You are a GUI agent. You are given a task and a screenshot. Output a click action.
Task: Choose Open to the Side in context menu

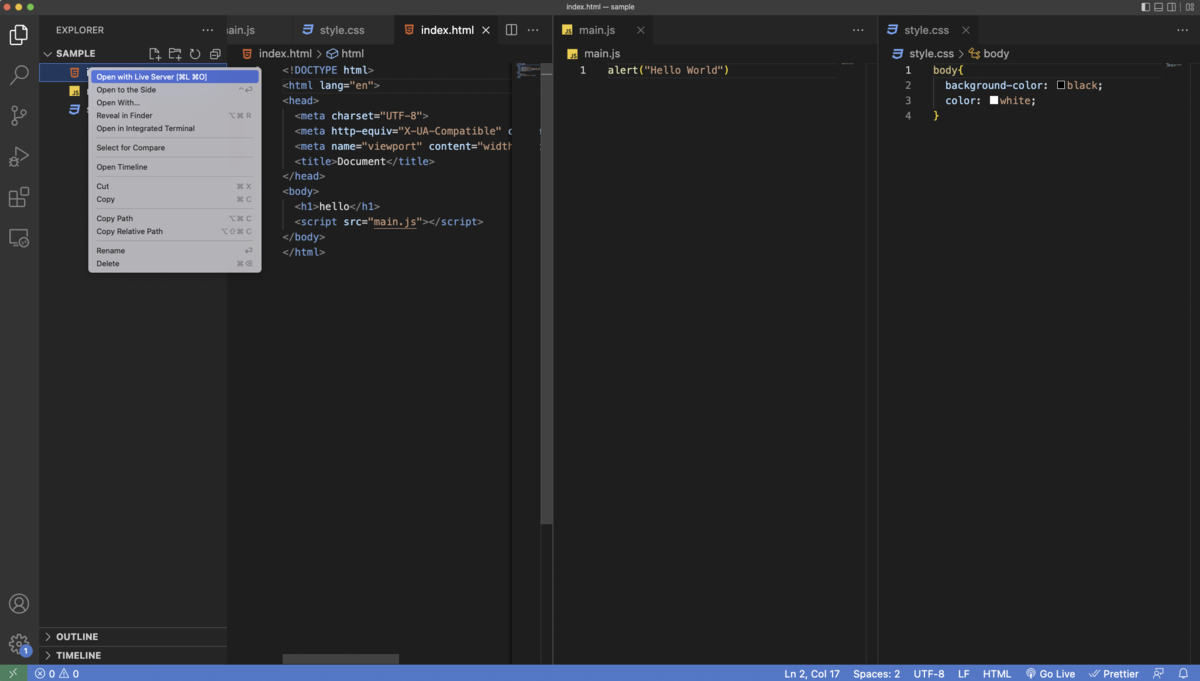[175, 90]
